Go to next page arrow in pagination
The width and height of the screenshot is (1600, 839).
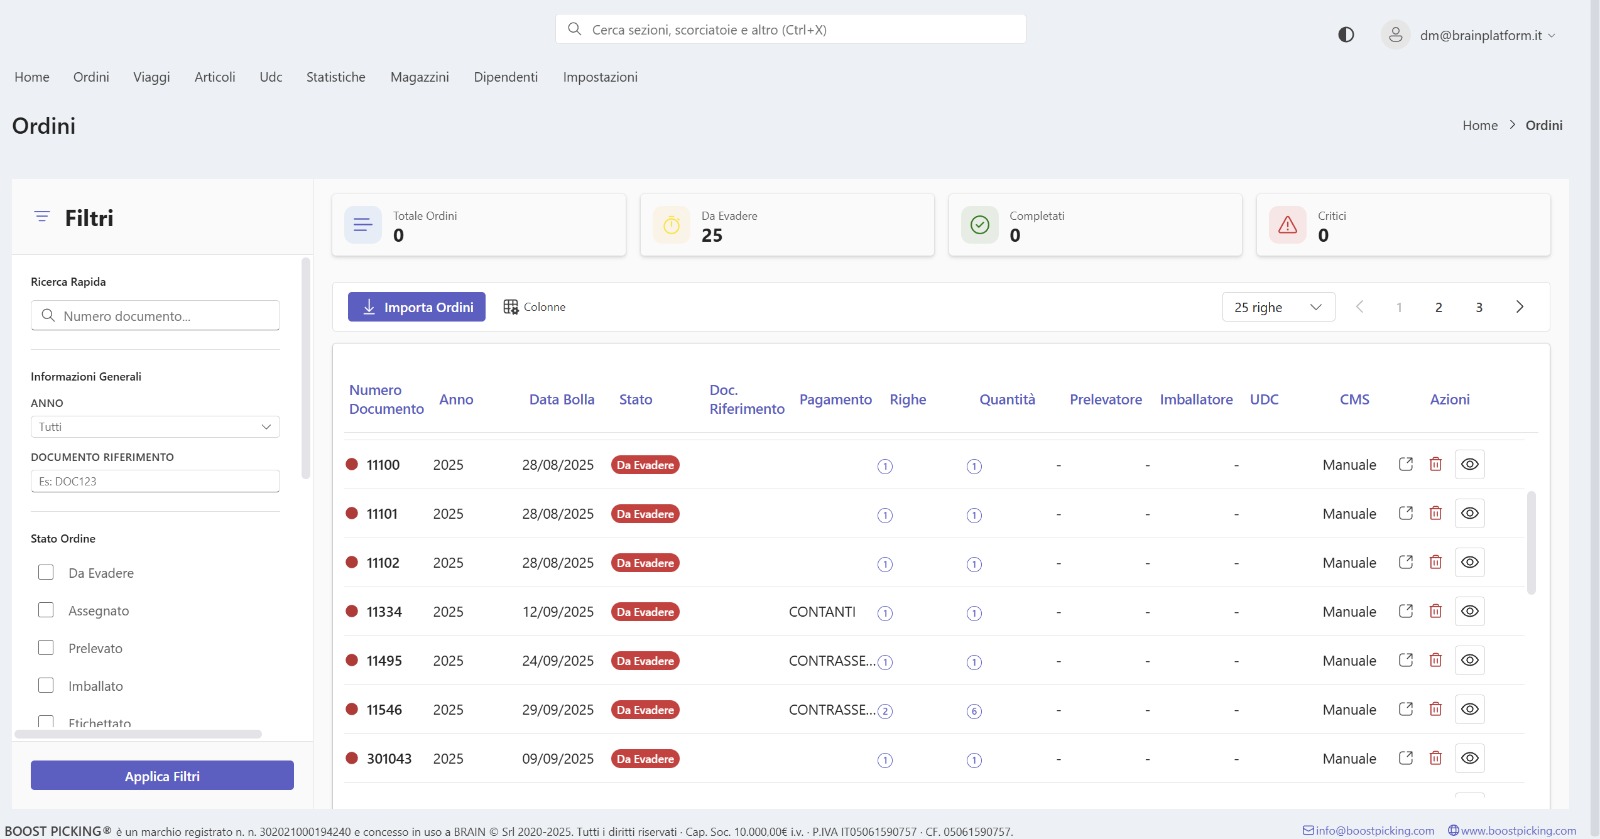1519,307
